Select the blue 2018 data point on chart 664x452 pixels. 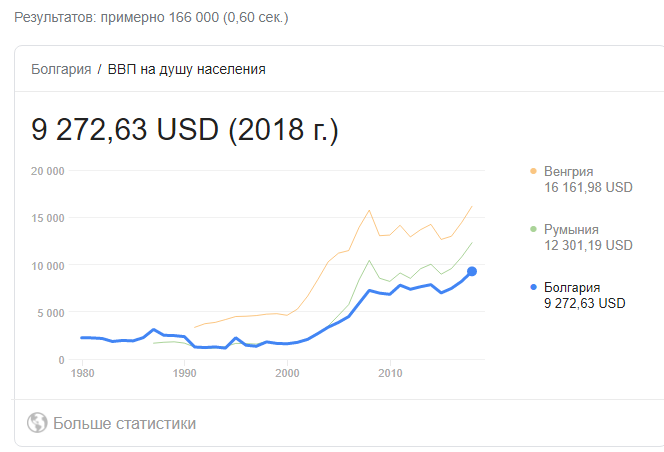pyautogui.click(x=472, y=271)
